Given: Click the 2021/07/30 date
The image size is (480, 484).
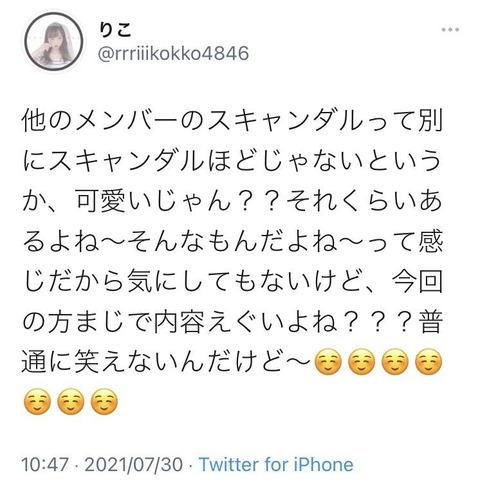Looking at the screenshot, I should (x=134, y=465).
